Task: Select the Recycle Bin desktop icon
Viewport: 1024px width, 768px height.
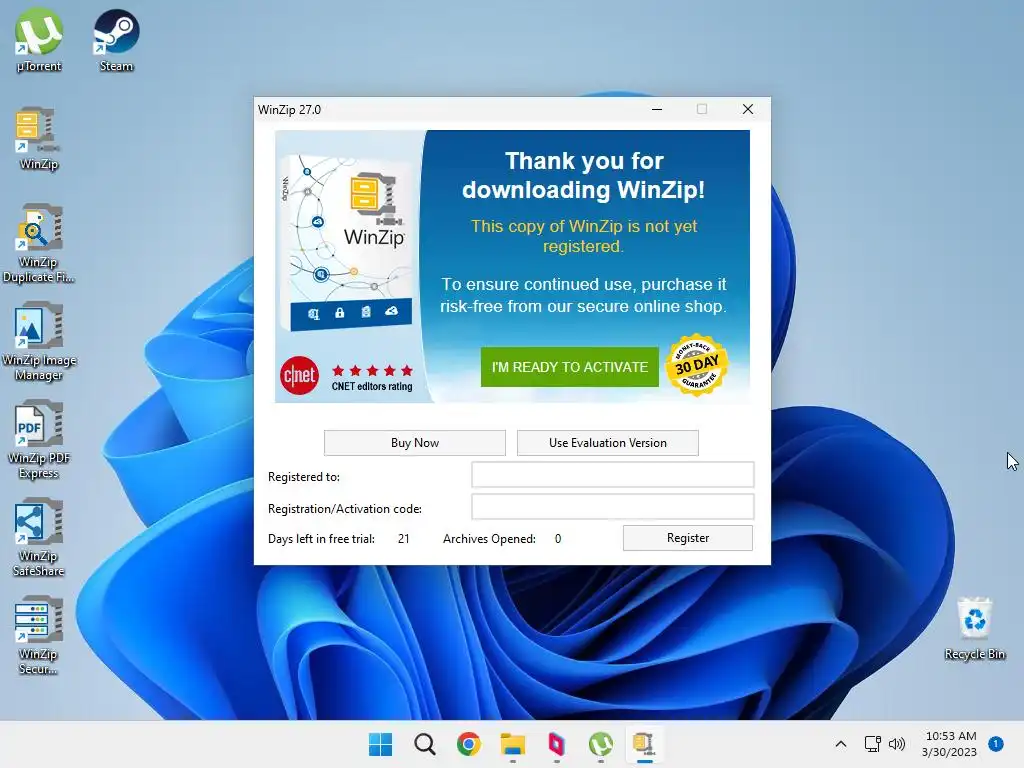Action: tap(974, 628)
